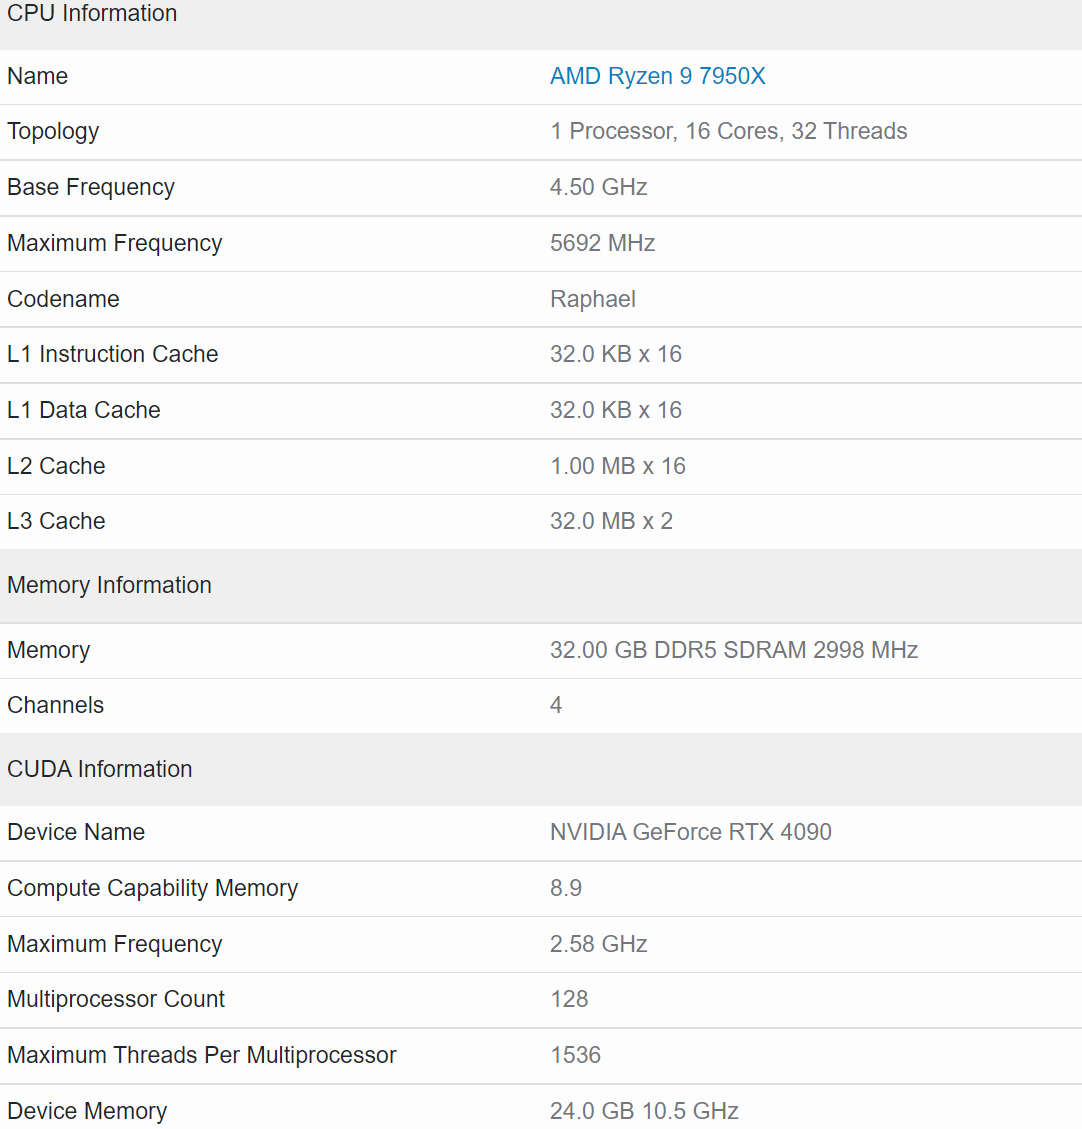This screenshot has width=1082, height=1129.
Task: Select the Device Memory value 24.0 GB
Action: [x=643, y=1111]
